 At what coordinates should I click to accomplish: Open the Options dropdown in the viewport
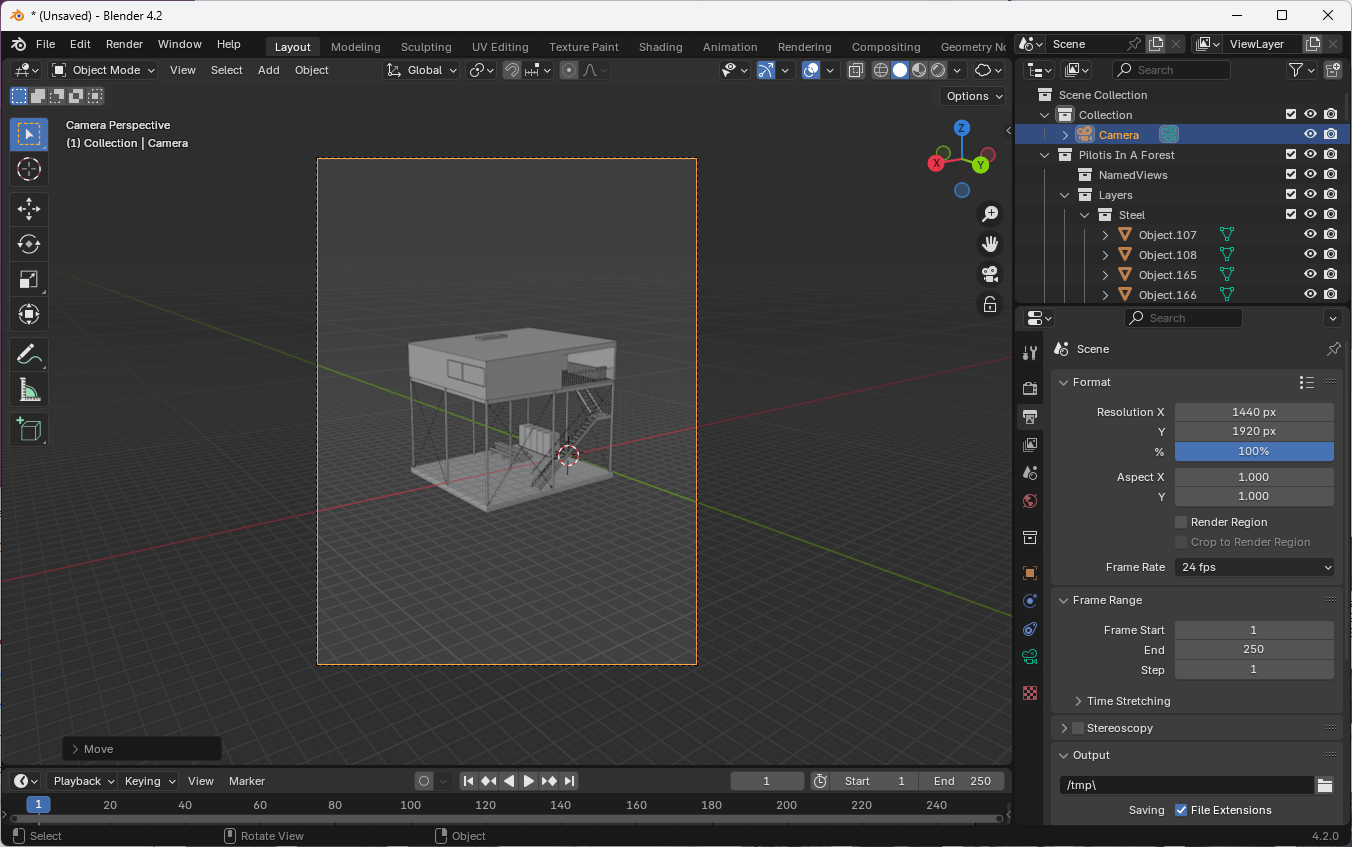click(x=974, y=96)
